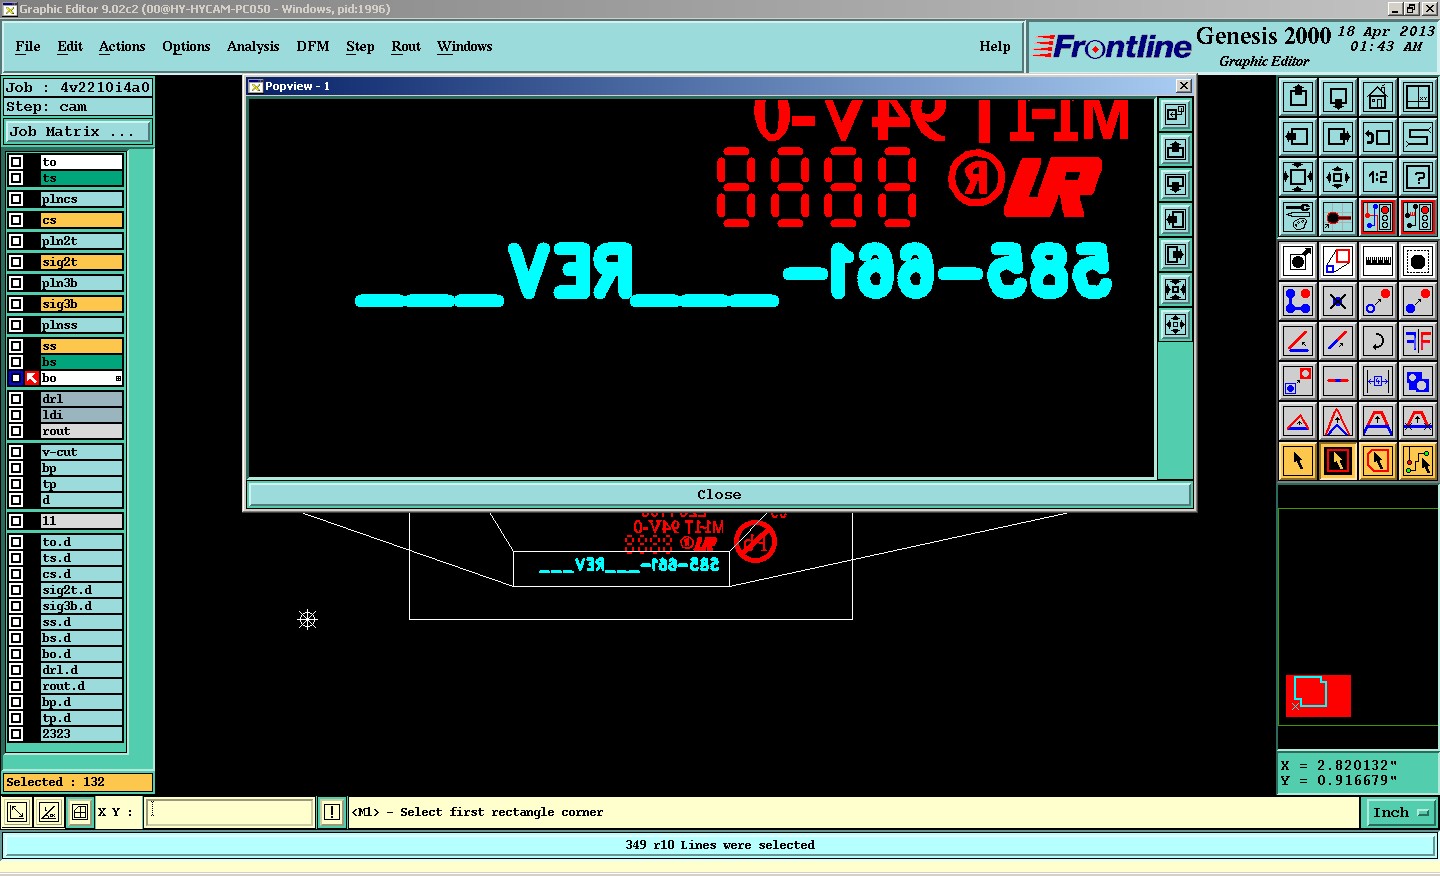Choose the polygon select arrow tool
This screenshot has height=876, width=1440.
1378,461
